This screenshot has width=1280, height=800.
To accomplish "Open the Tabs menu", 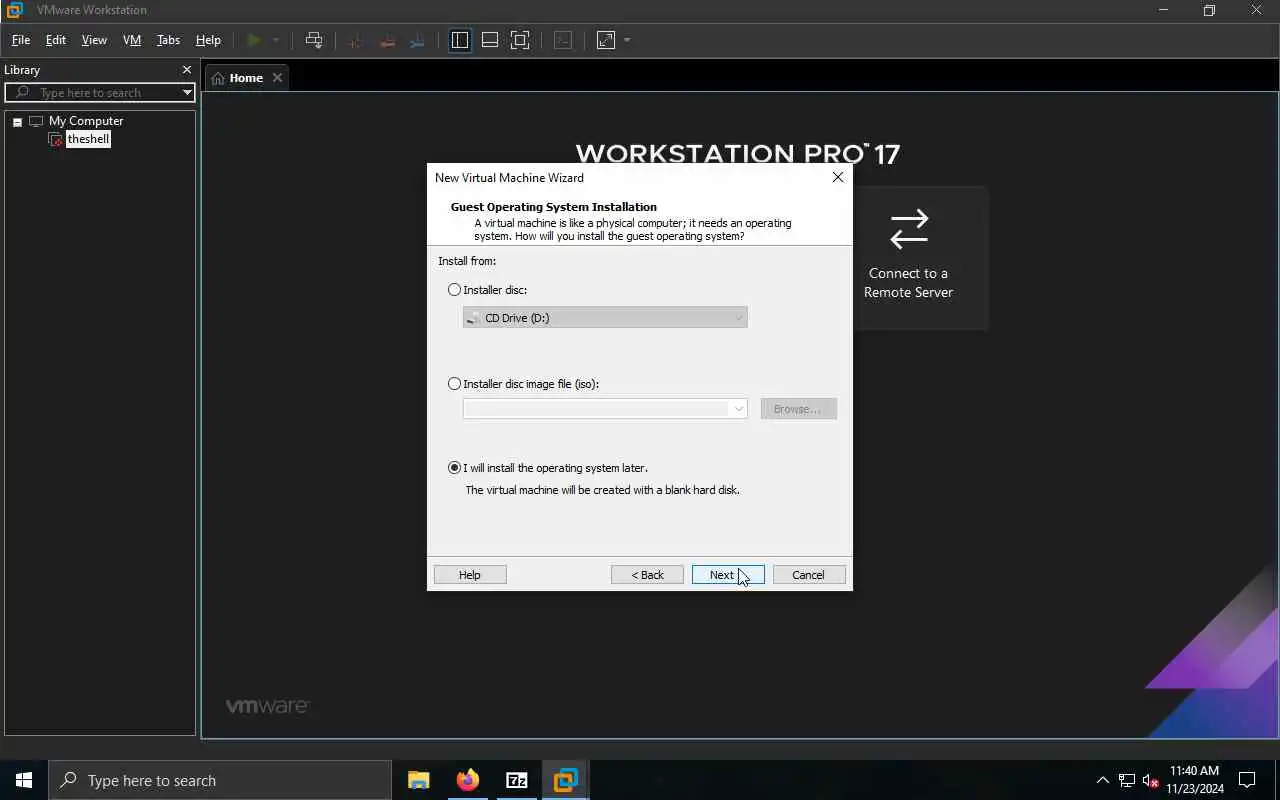I will click(x=168, y=40).
